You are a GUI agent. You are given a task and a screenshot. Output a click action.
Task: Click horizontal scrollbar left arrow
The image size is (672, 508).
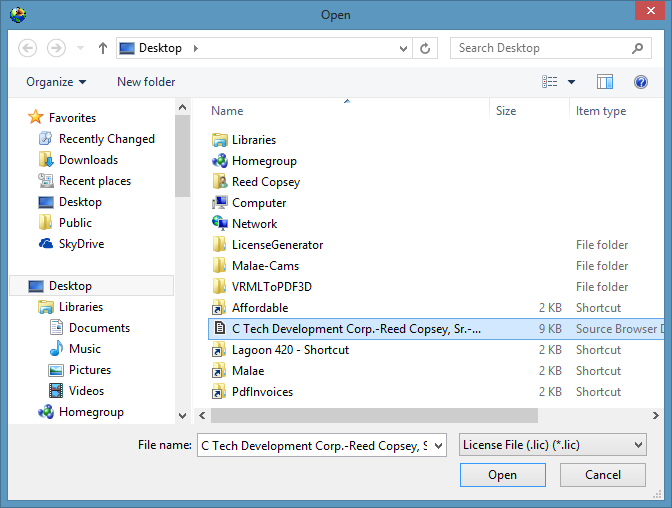(202, 415)
